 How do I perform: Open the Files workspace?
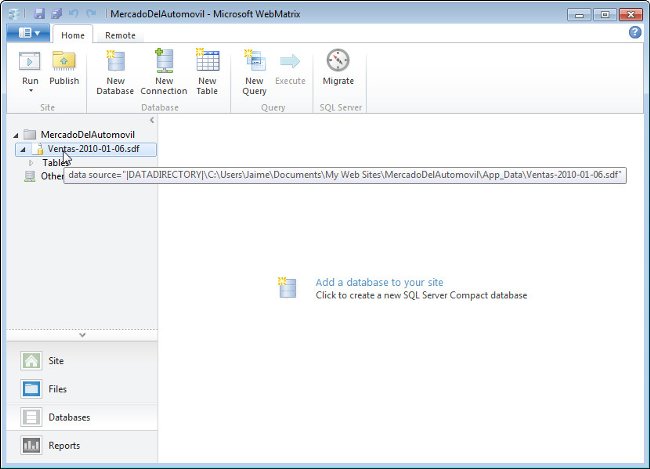[x=82, y=389]
